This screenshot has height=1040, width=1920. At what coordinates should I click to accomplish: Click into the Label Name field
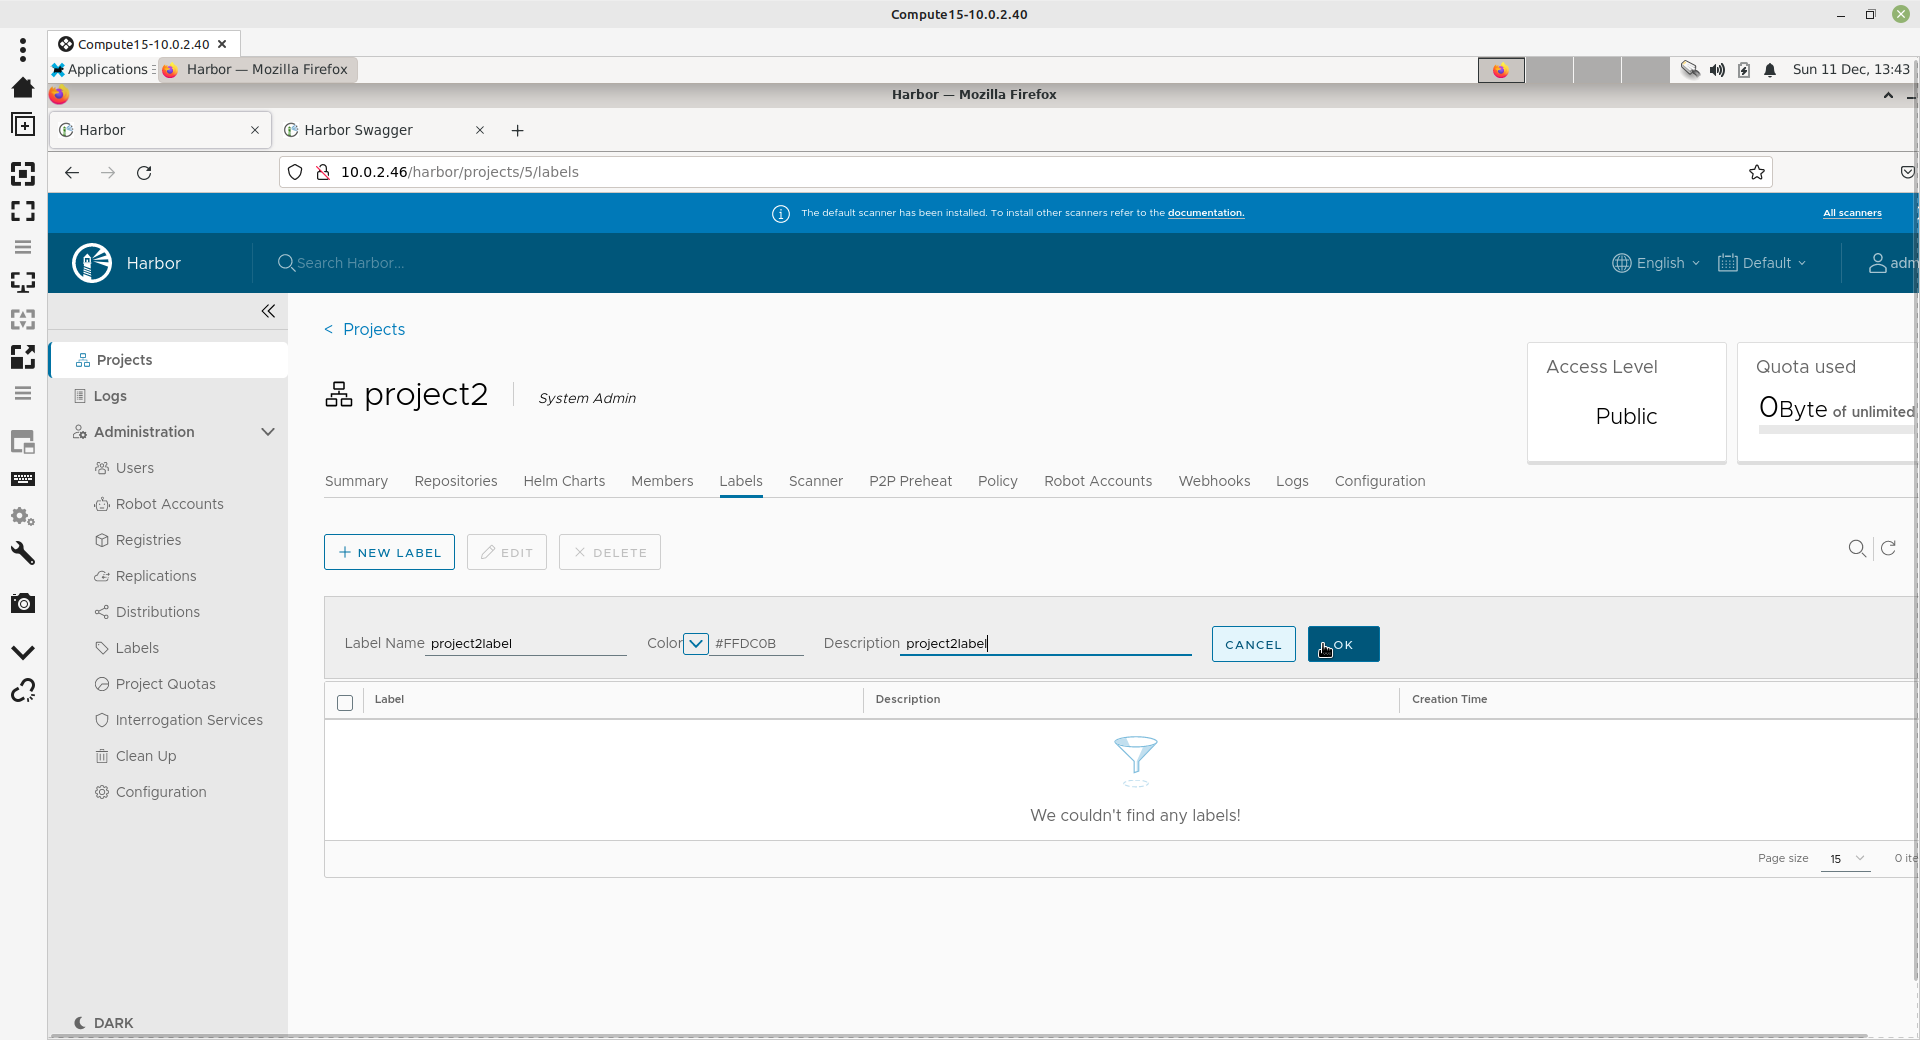[526, 643]
